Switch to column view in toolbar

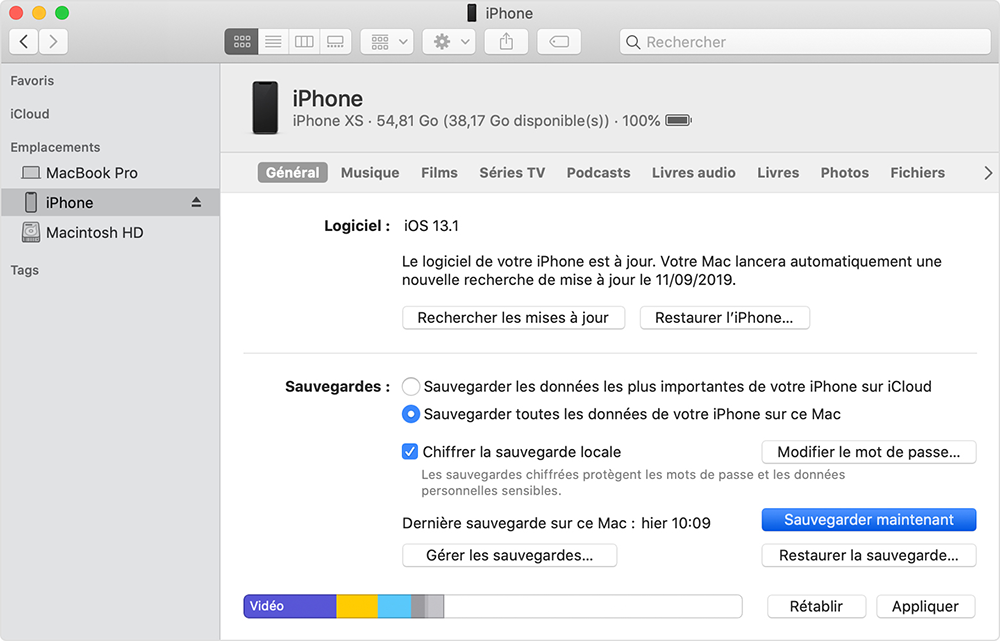coord(304,42)
